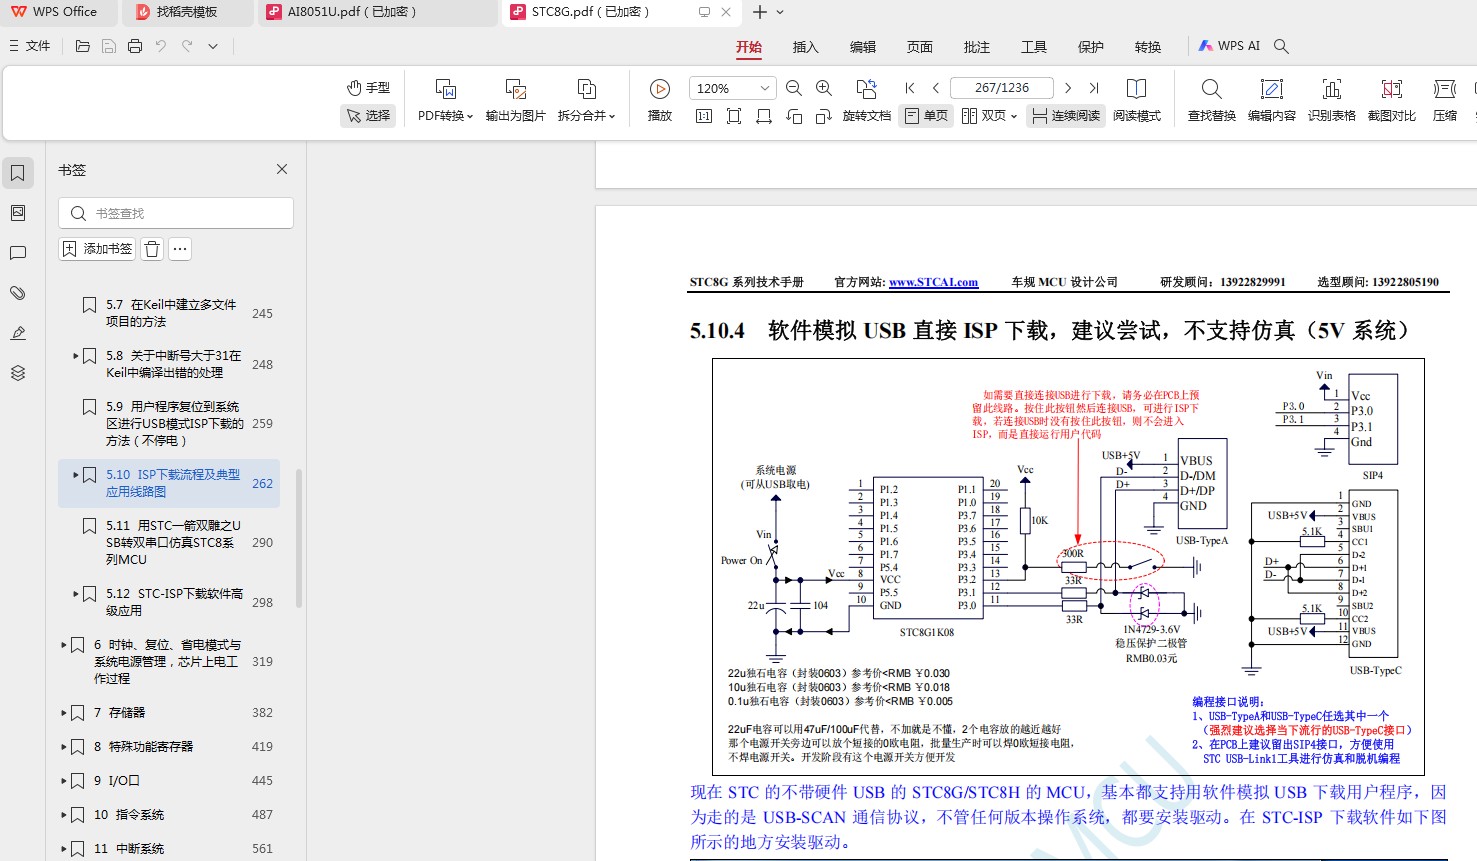Open find and replace (查找替换)
Screen dimensions: 1477x861
tap(1211, 100)
